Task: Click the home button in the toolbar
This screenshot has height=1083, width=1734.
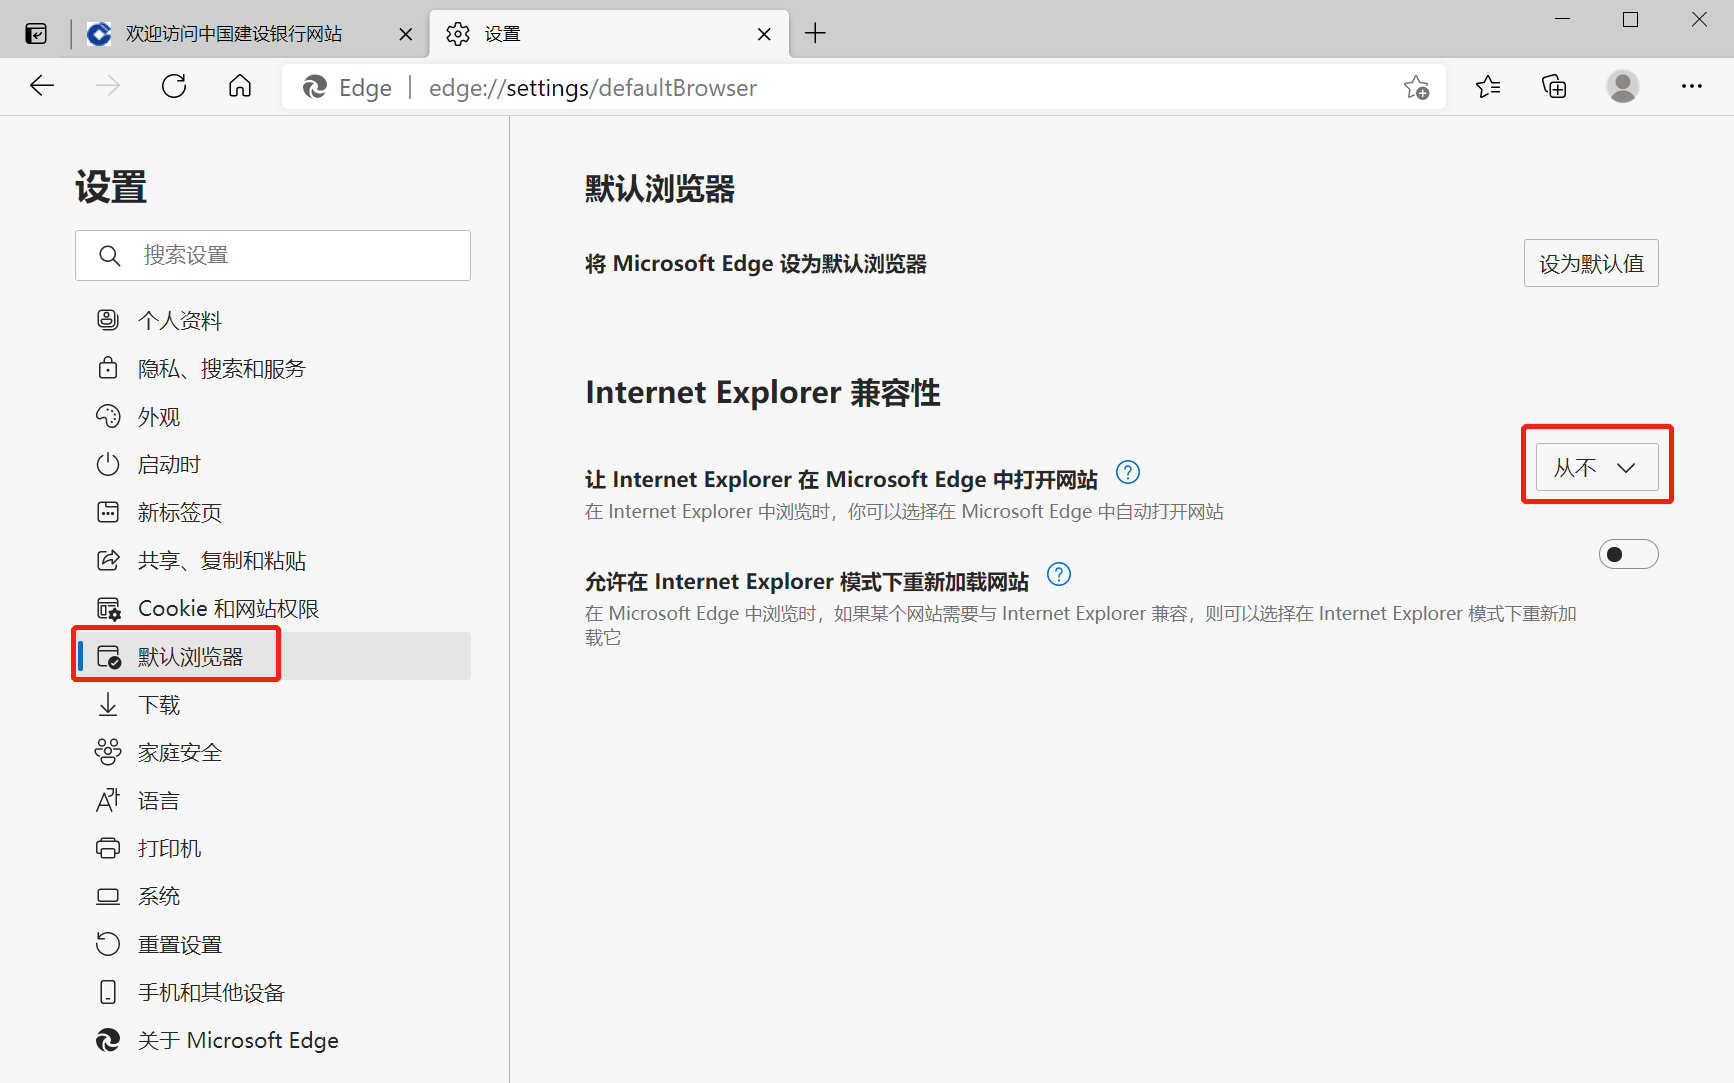Action: tap(239, 86)
